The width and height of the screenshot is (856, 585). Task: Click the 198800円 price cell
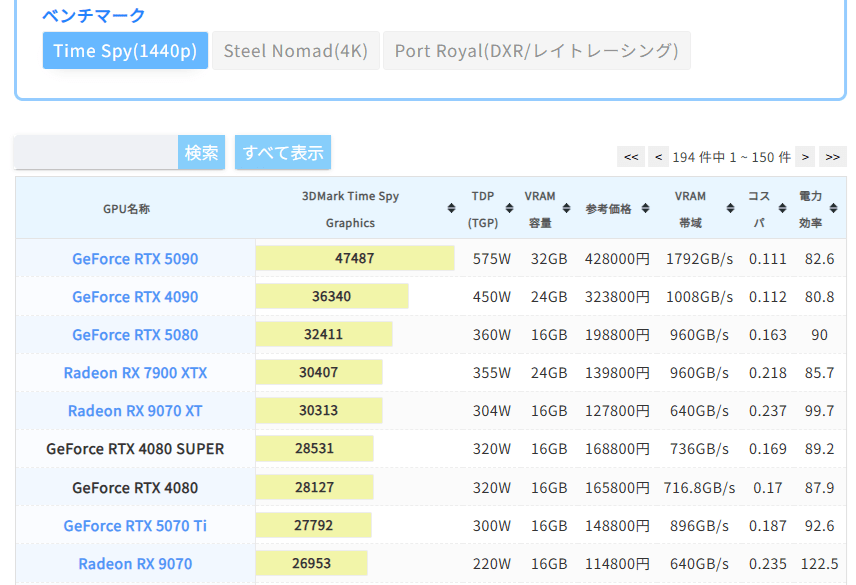coord(617,335)
